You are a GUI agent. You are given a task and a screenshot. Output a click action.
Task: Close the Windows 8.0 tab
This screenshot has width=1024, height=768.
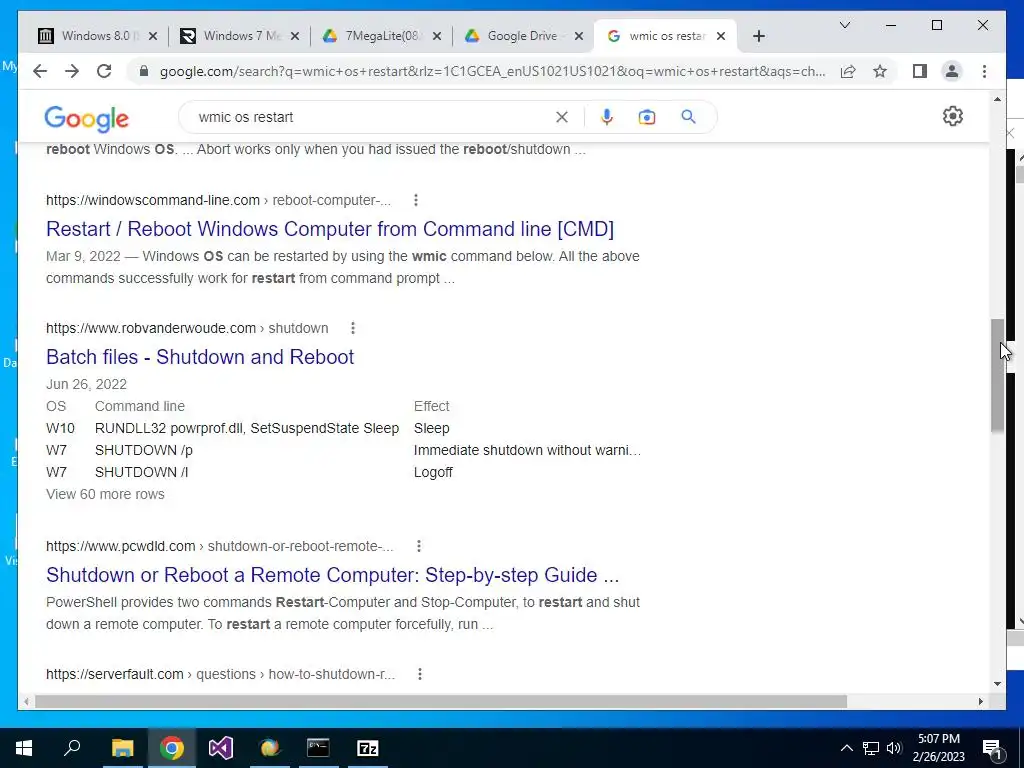click(x=153, y=36)
